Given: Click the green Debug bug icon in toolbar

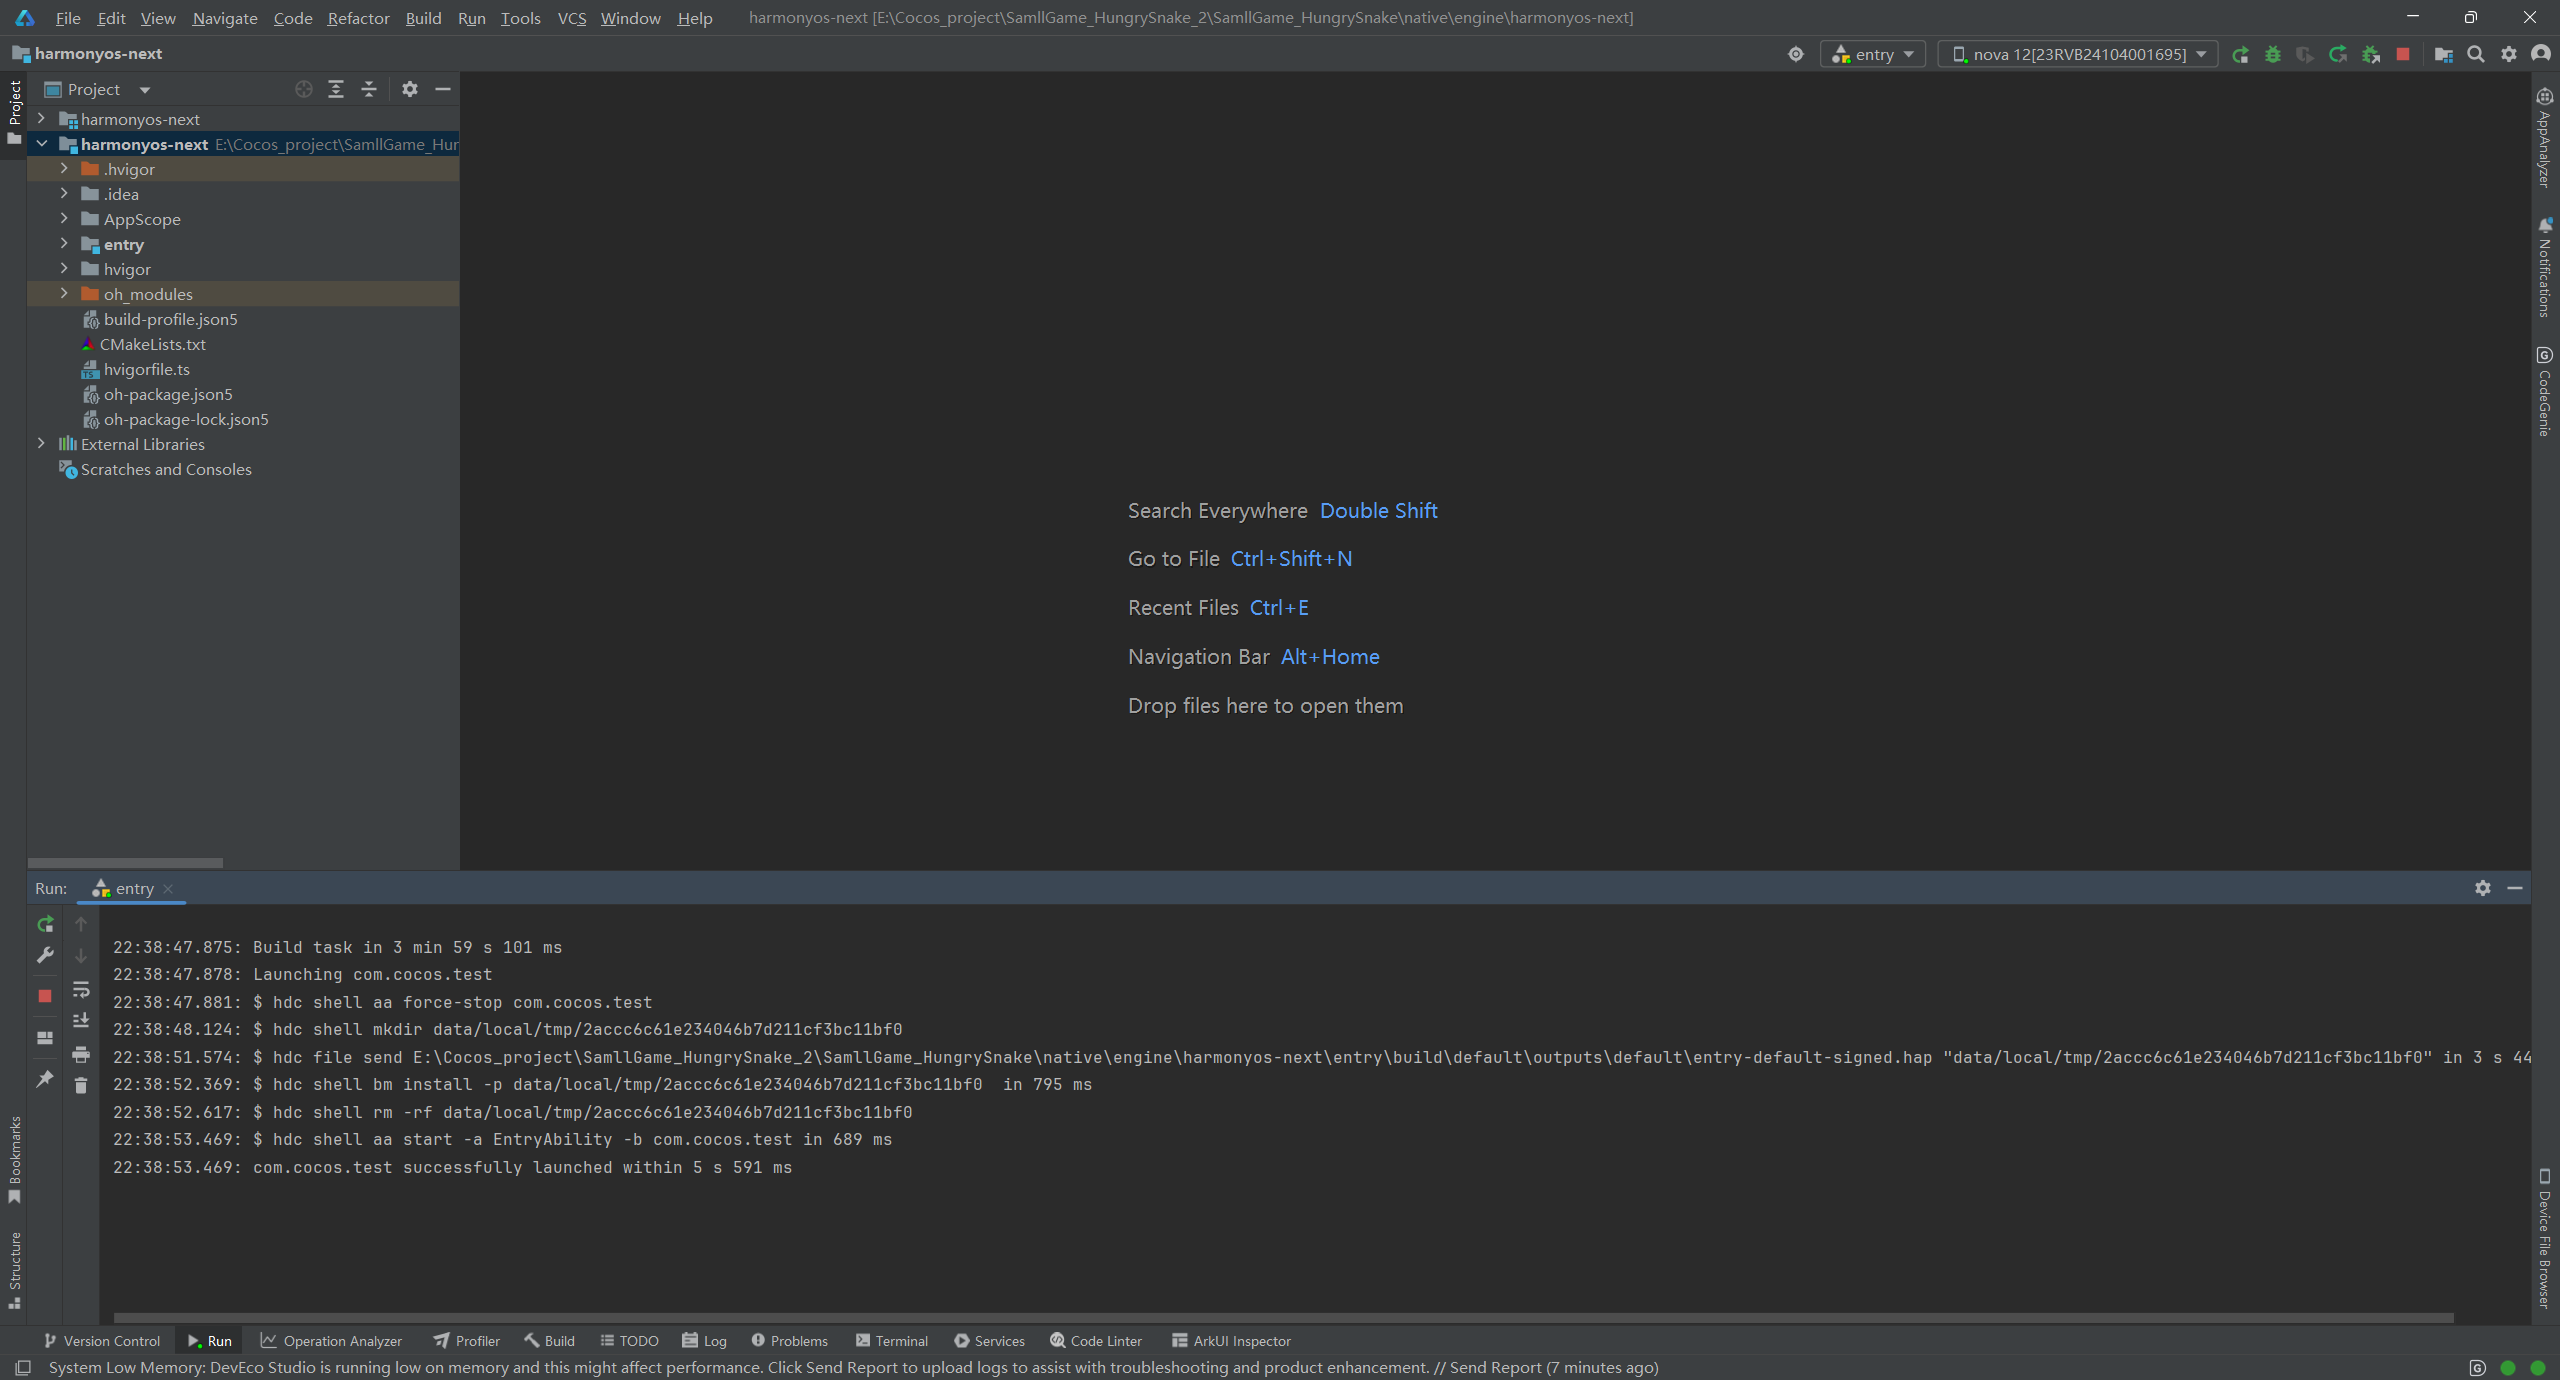Looking at the screenshot, I should (2272, 54).
